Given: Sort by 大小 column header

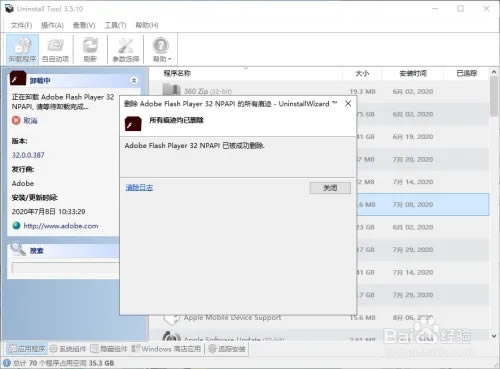Looking at the screenshot, I should [x=362, y=73].
